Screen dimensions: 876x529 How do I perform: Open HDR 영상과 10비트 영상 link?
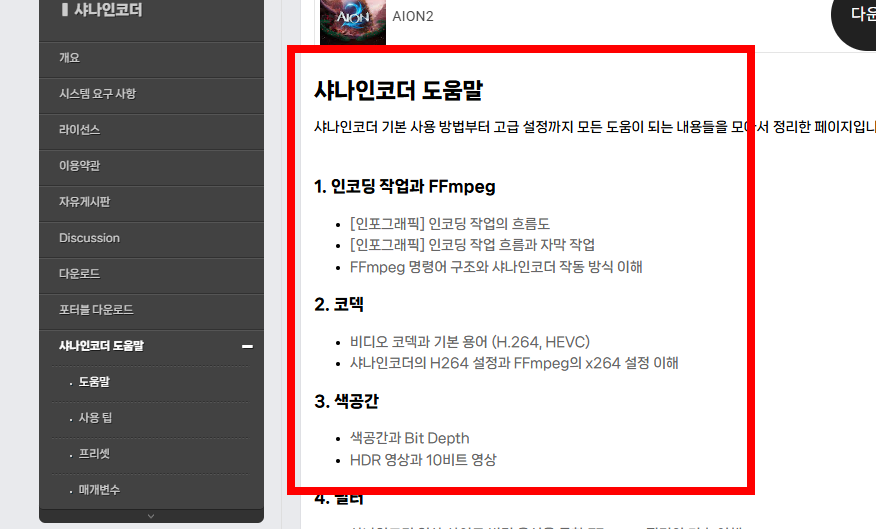tap(423, 460)
